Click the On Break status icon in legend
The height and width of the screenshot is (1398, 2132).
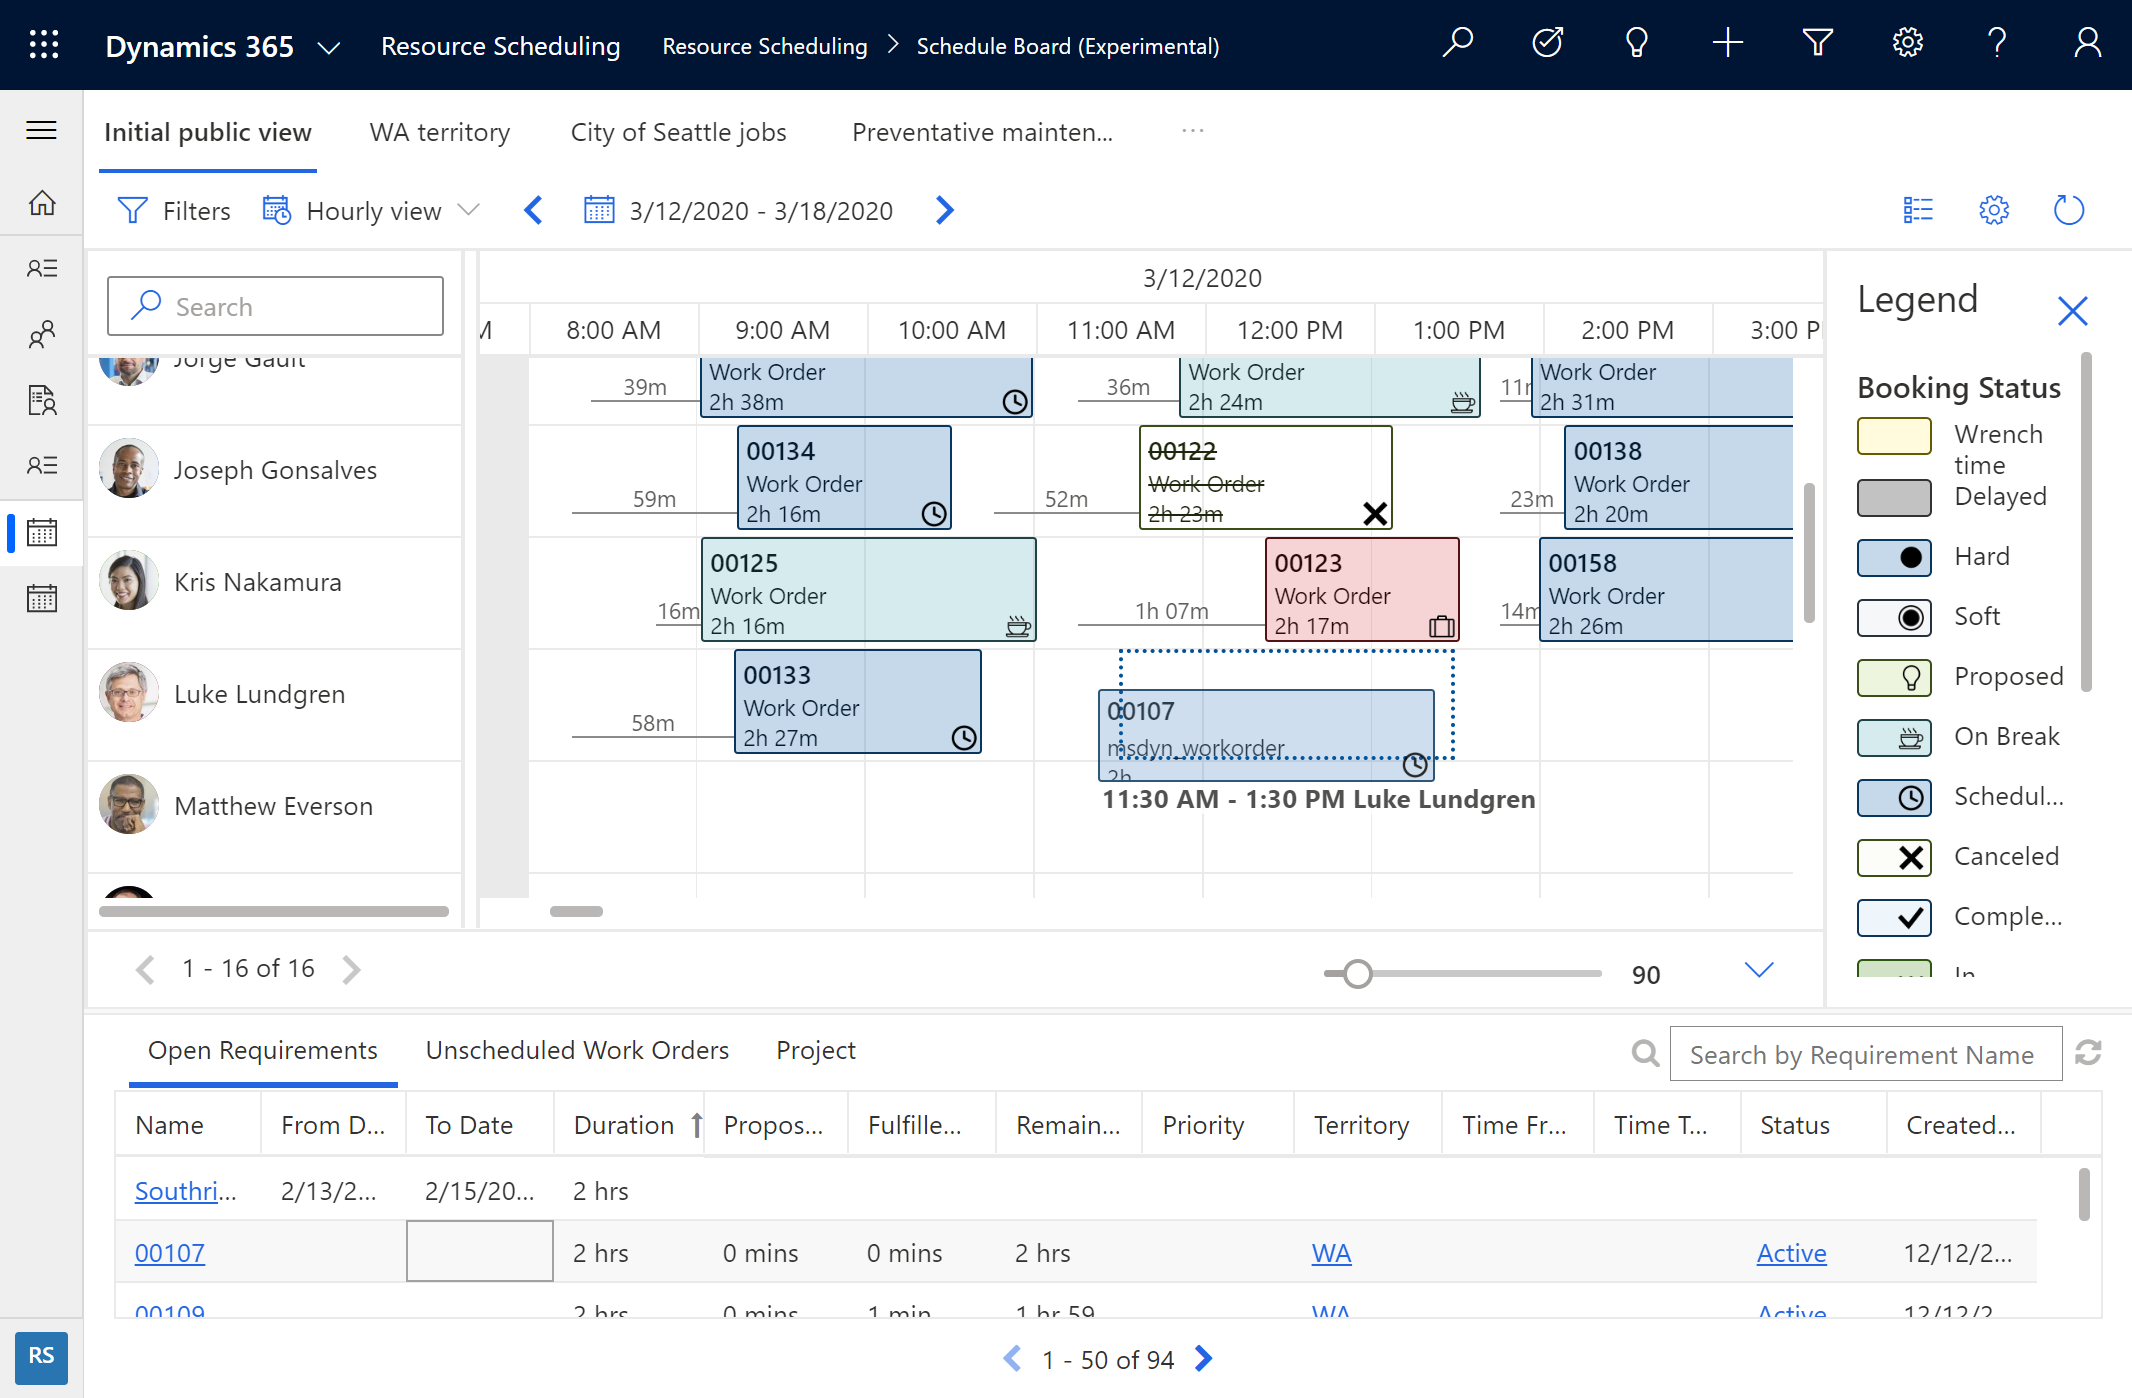(1898, 735)
